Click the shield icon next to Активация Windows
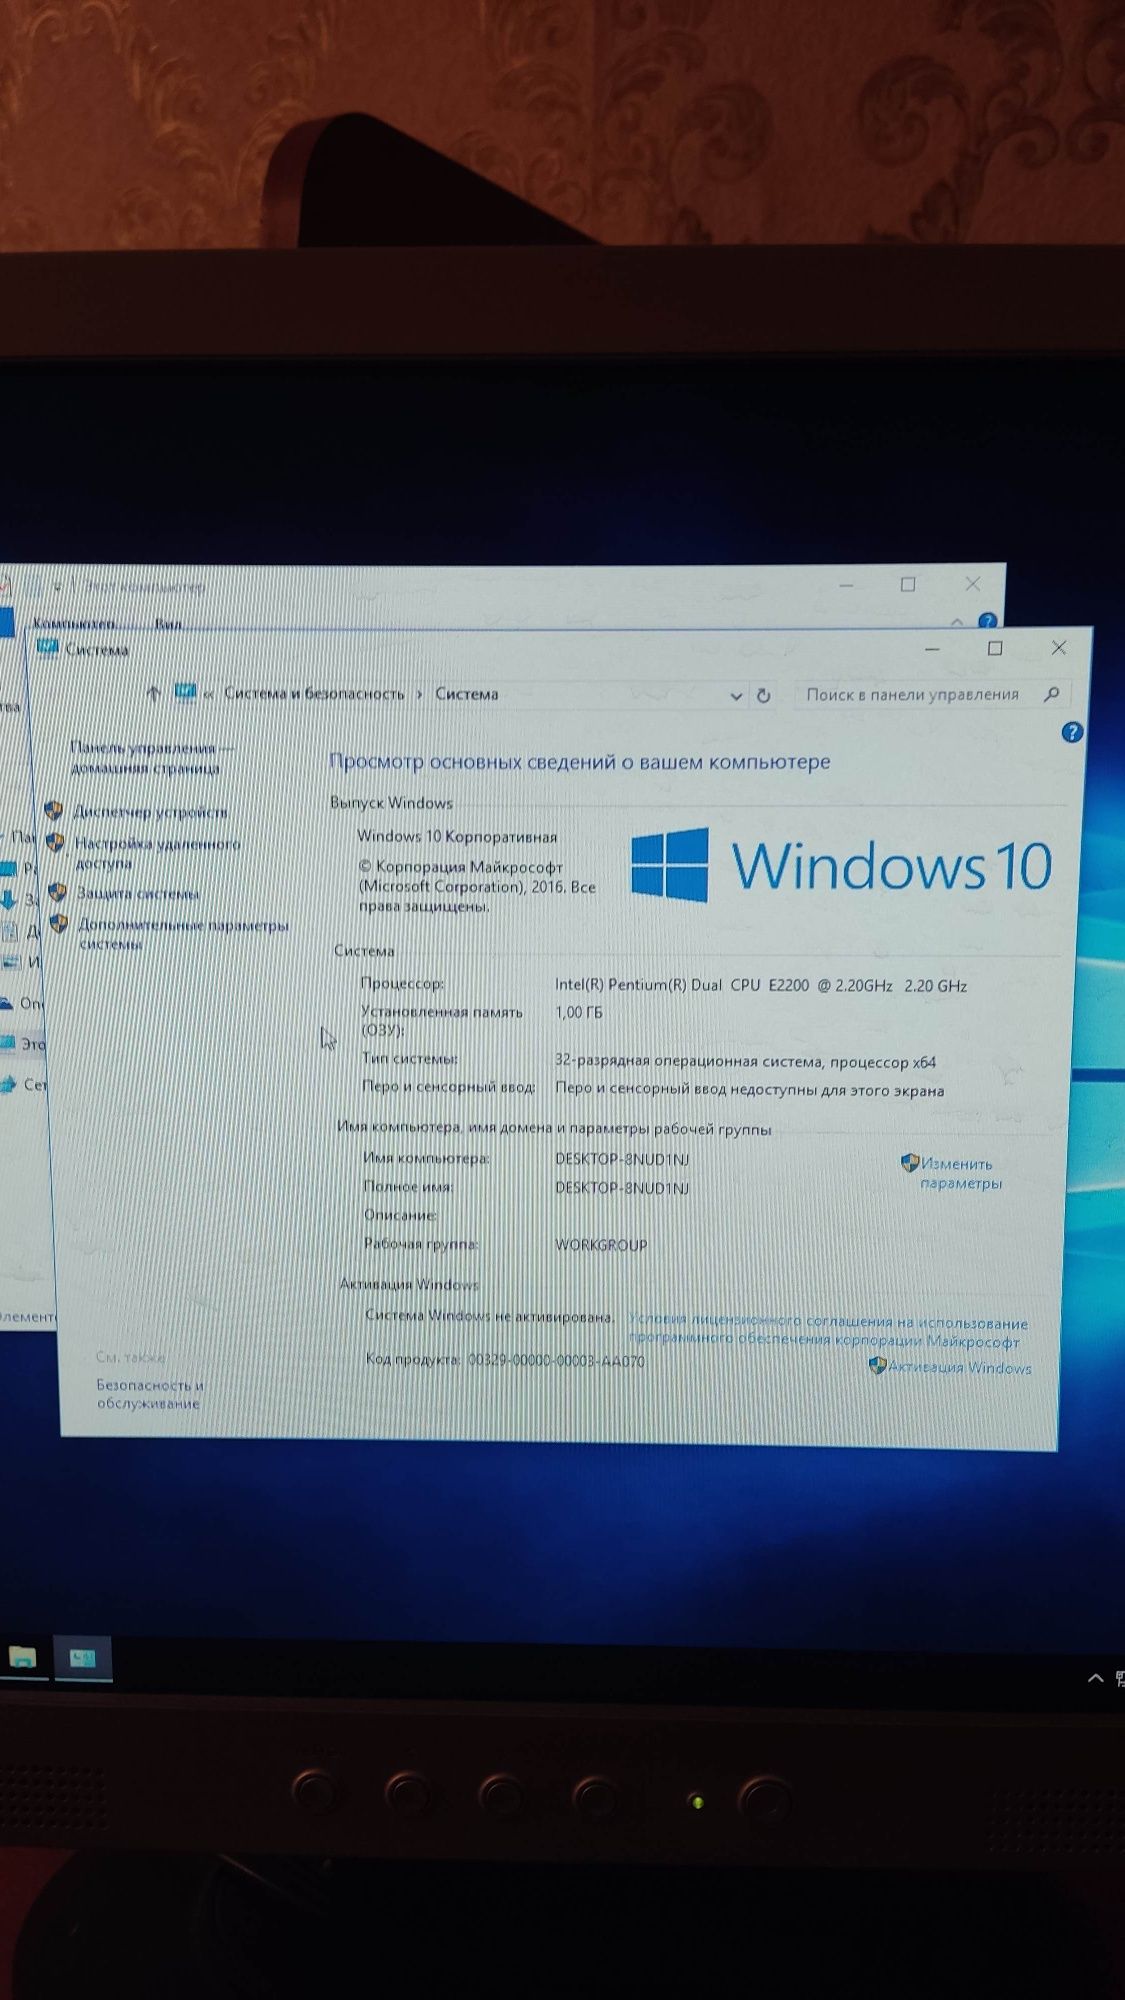Viewport: 1125px width, 2000px height. (877, 1365)
